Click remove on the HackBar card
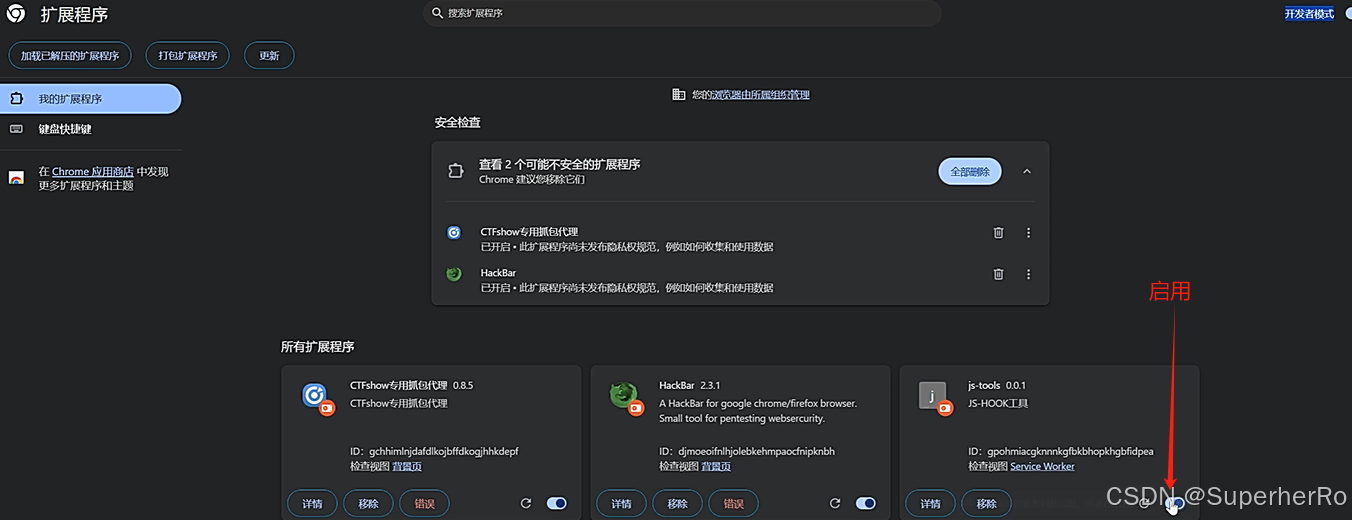The height and width of the screenshot is (520, 1352). coord(677,504)
